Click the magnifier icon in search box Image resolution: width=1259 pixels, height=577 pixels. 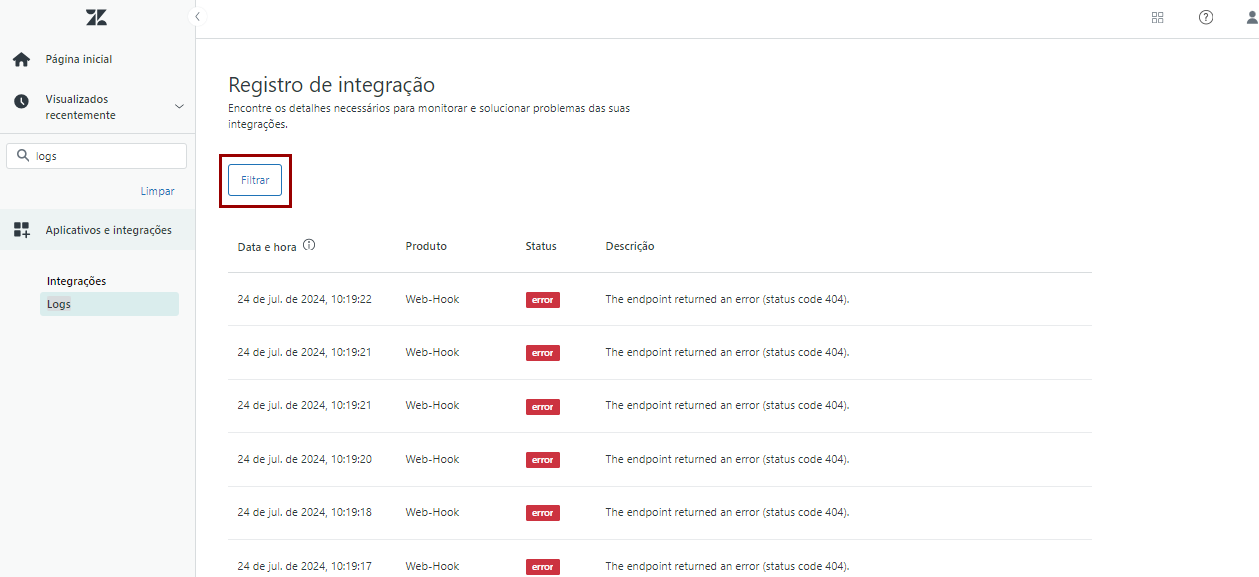point(23,156)
